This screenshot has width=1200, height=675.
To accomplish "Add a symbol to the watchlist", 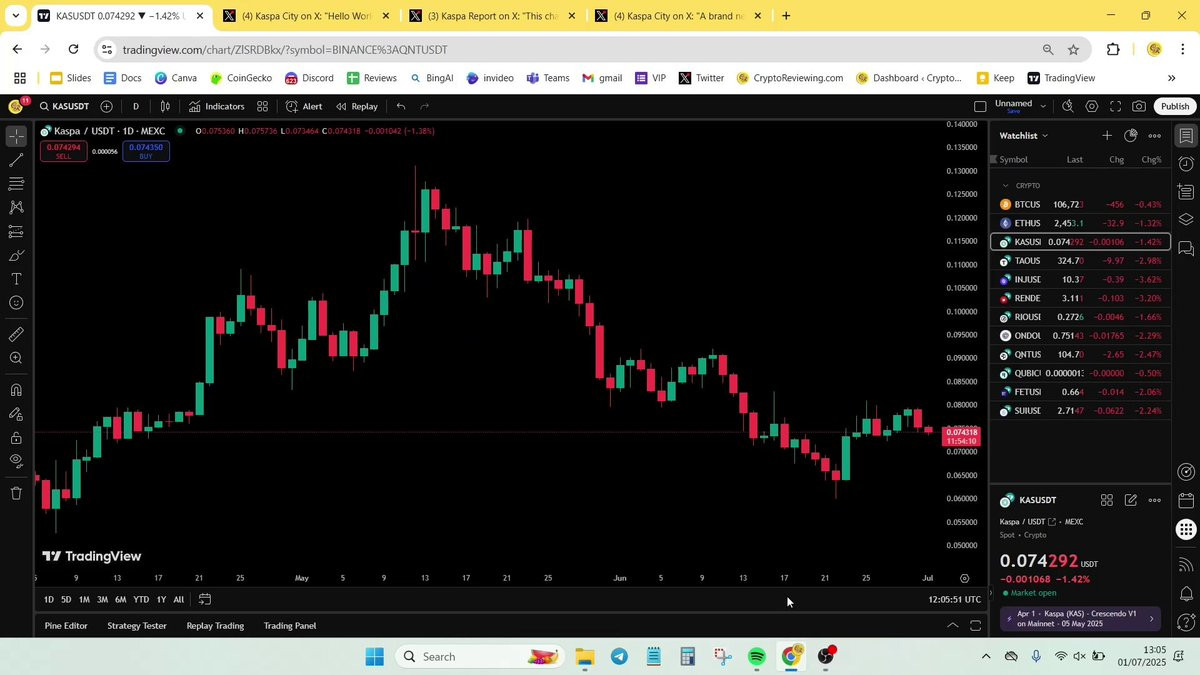I will (1107, 135).
